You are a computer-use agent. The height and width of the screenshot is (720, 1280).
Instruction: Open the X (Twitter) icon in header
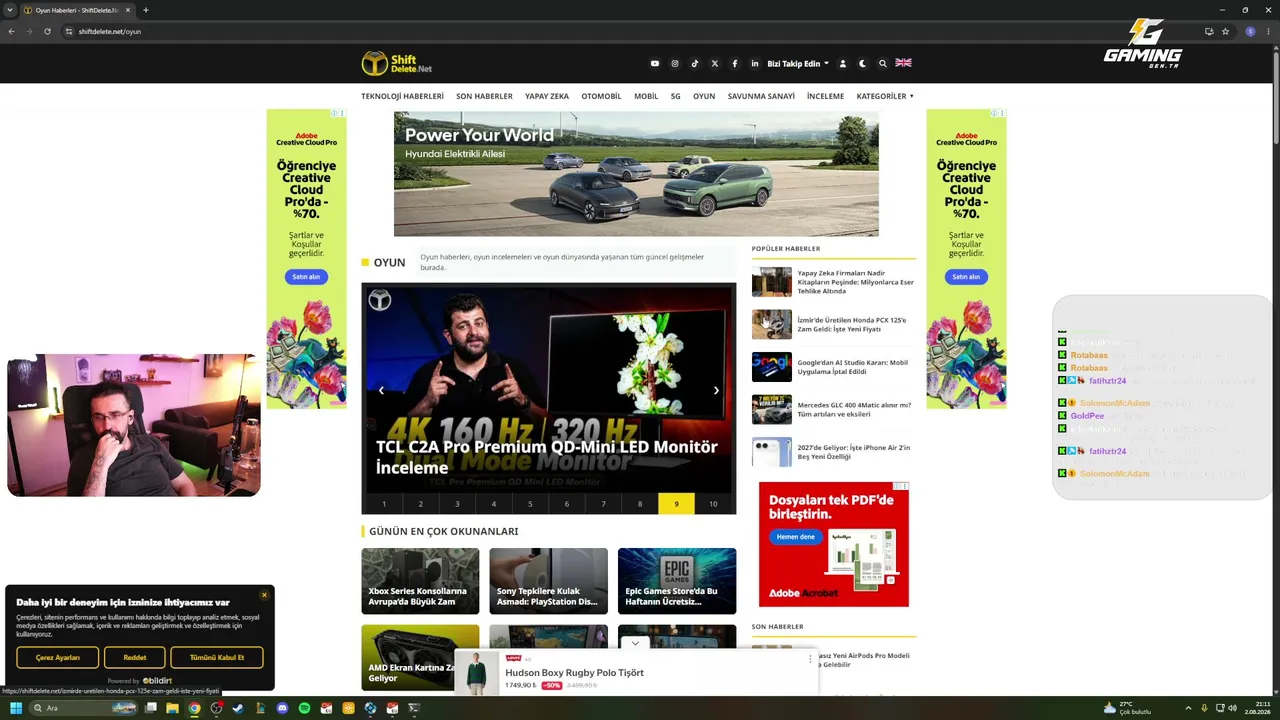pyautogui.click(x=715, y=63)
